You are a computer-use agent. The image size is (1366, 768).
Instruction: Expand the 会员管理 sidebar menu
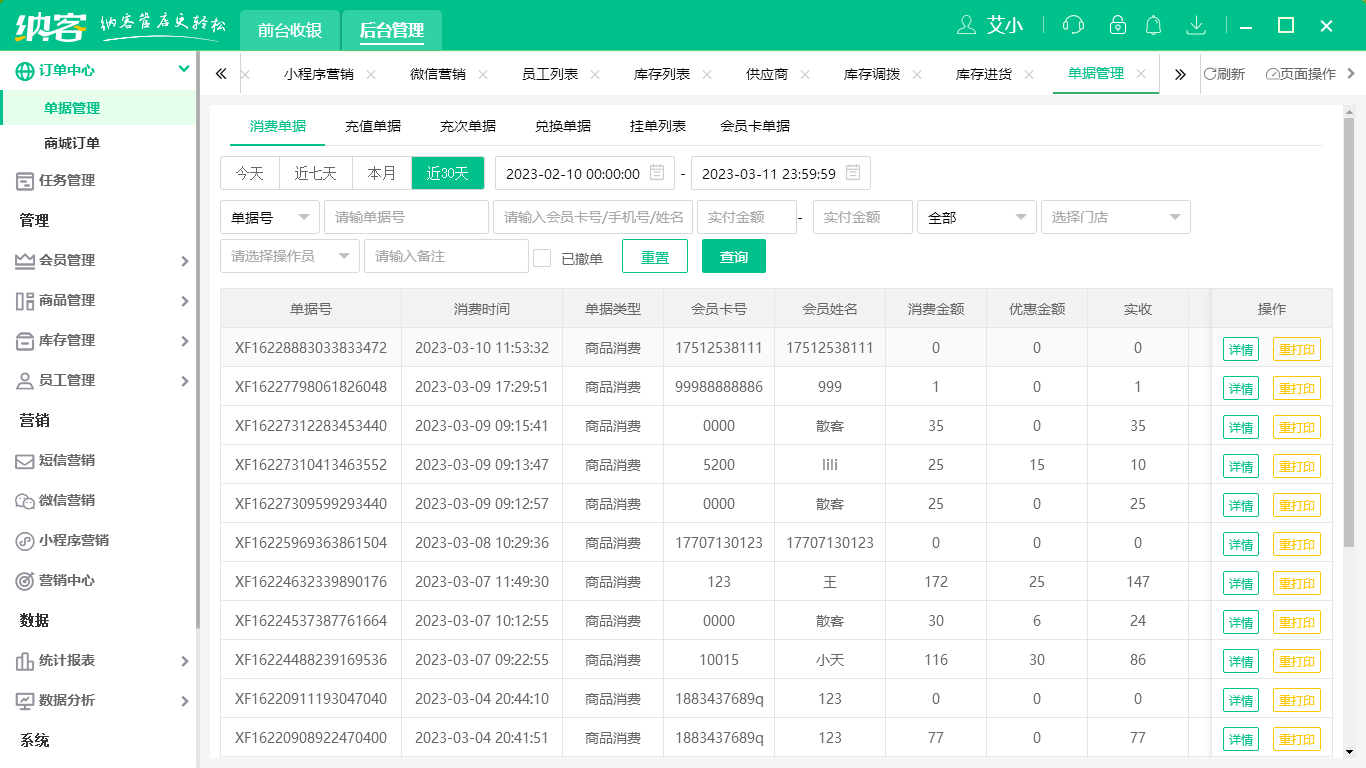100,260
